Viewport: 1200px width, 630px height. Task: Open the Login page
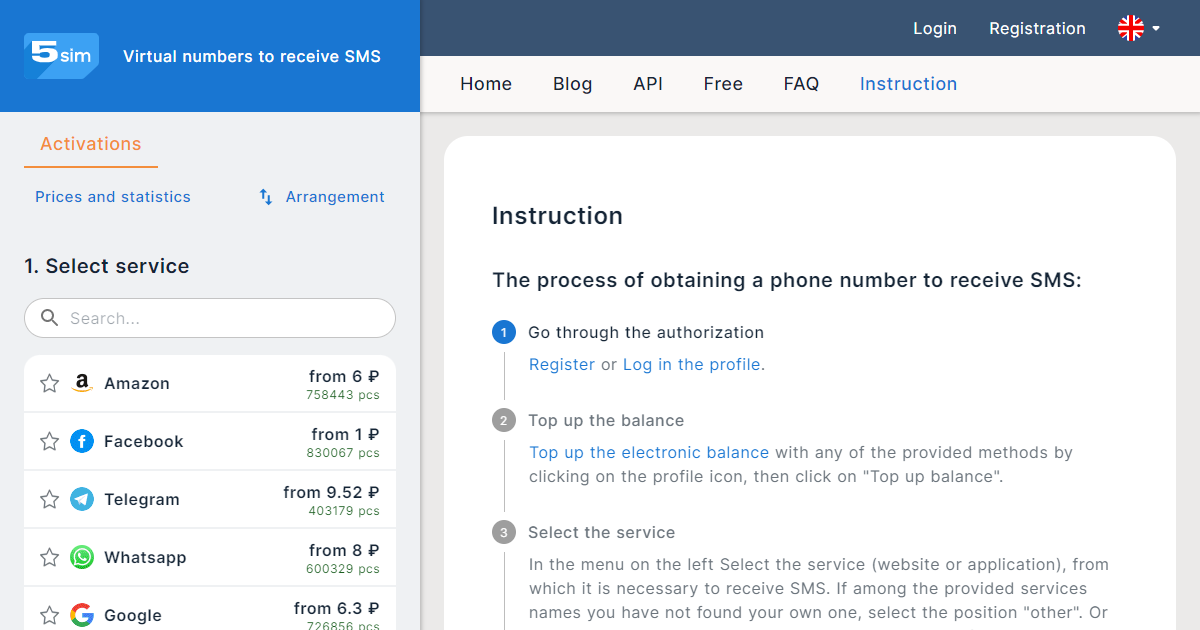click(x=935, y=28)
